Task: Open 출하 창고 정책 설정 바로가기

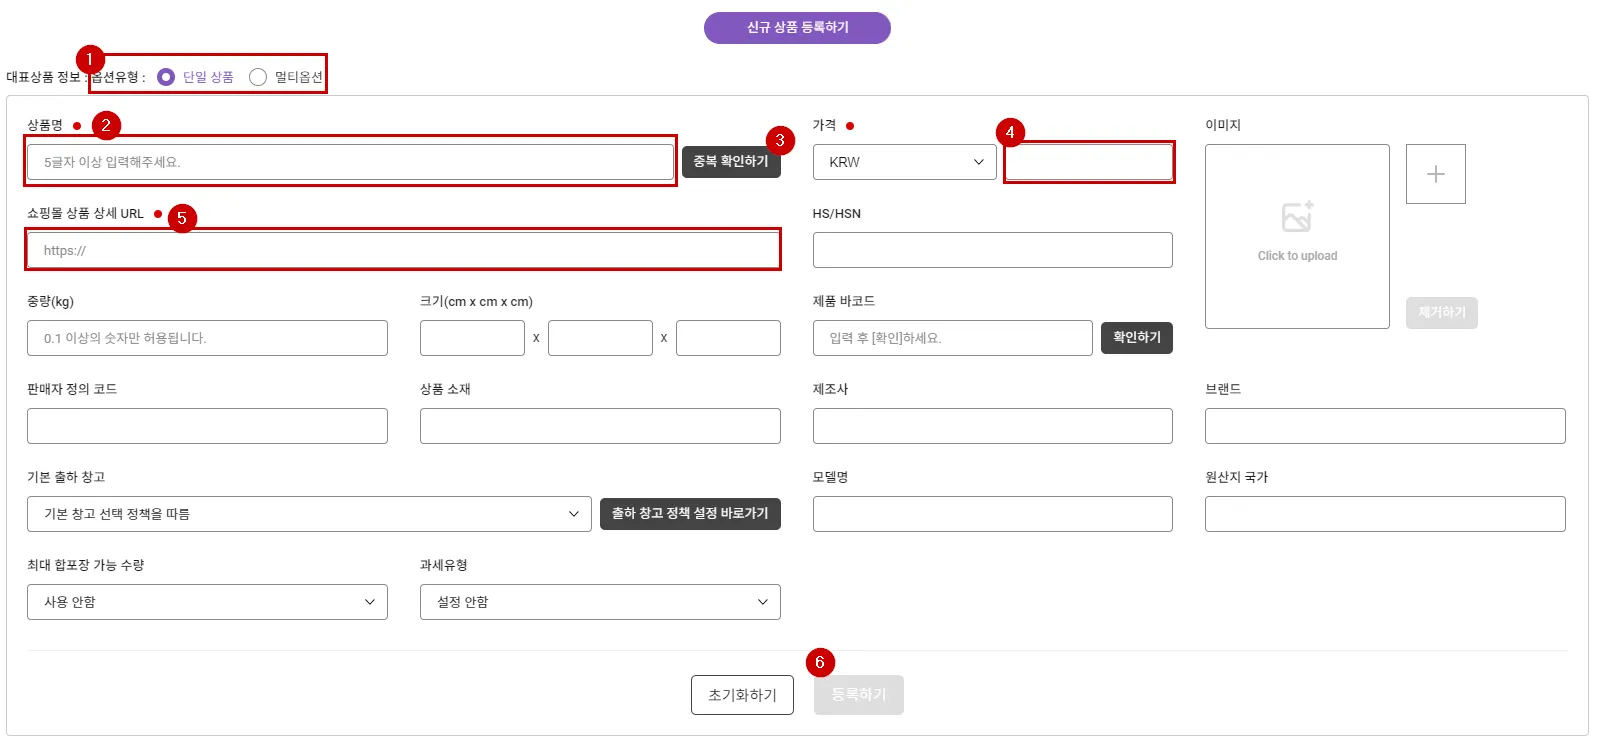Action: (690, 514)
